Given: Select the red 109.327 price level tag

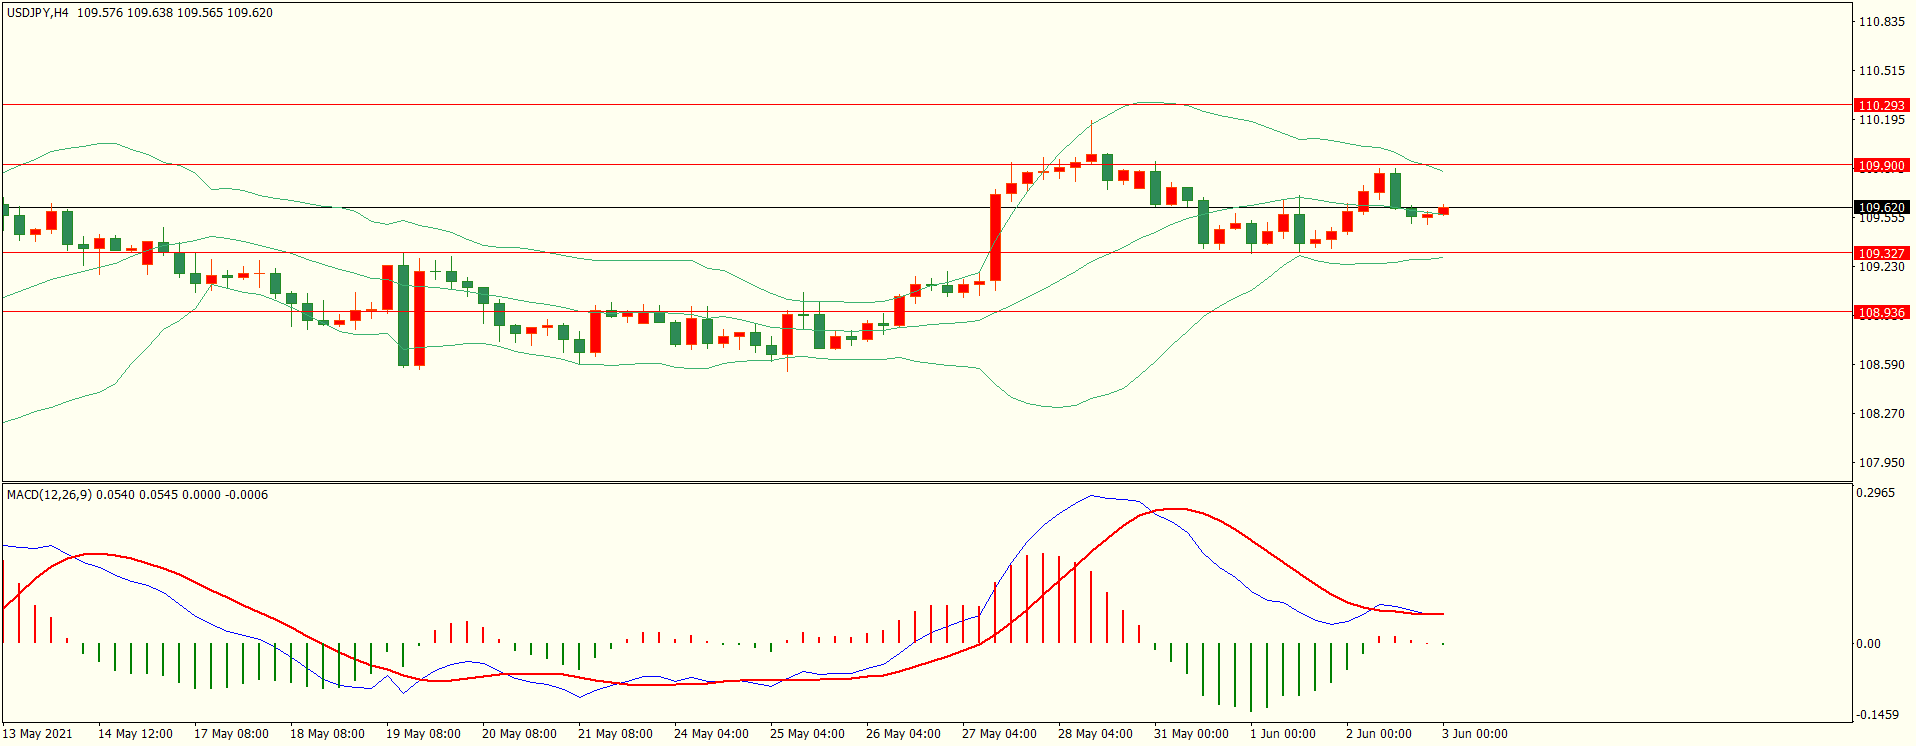Looking at the screenshot, I should pyautogui.click(x=1881, y=253).
